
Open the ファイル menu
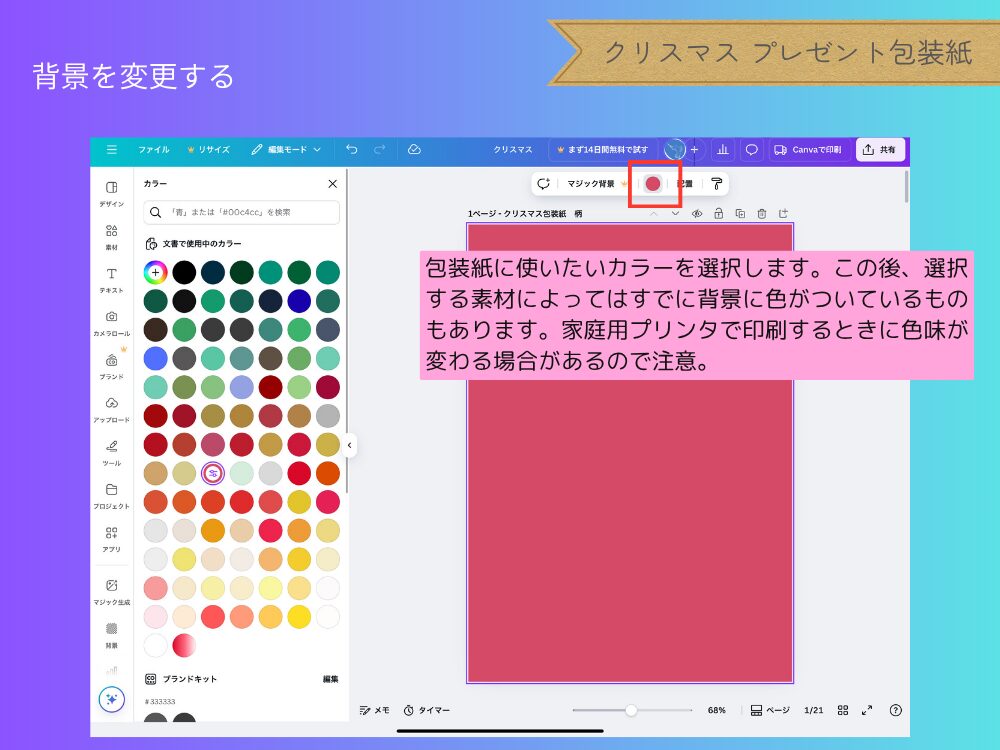[155, 149]
